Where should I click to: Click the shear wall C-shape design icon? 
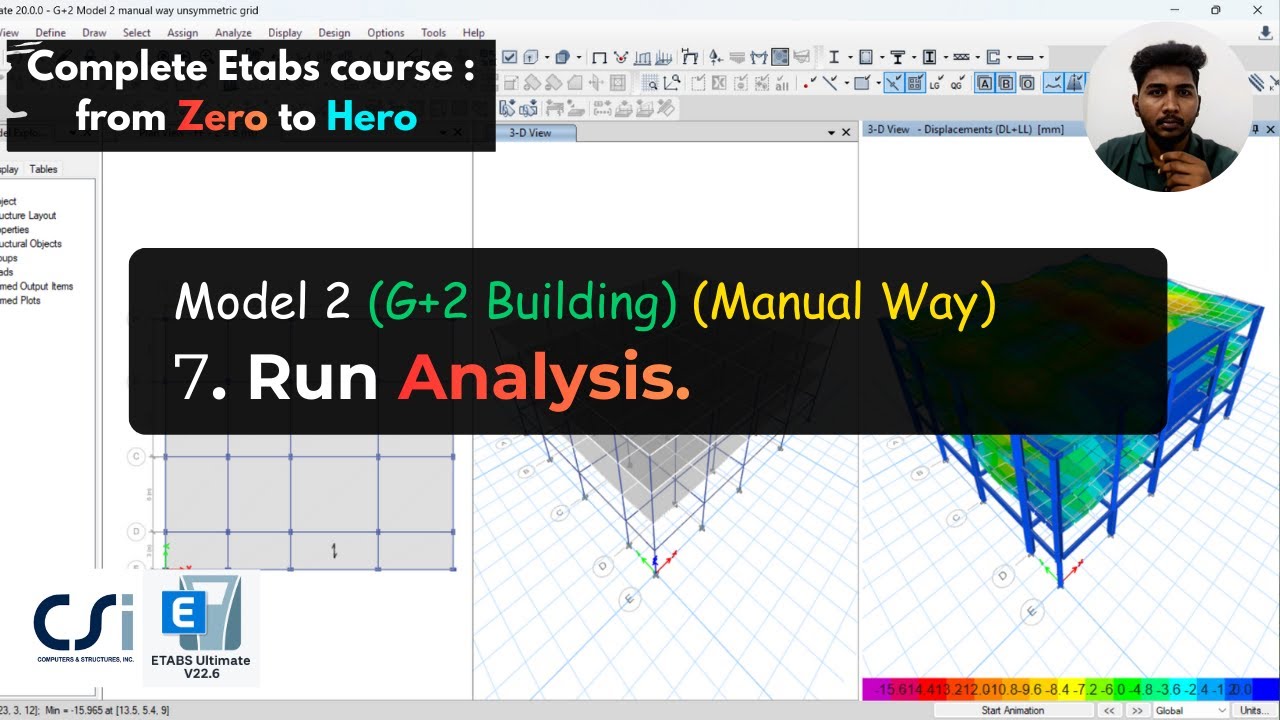point(993,57)
